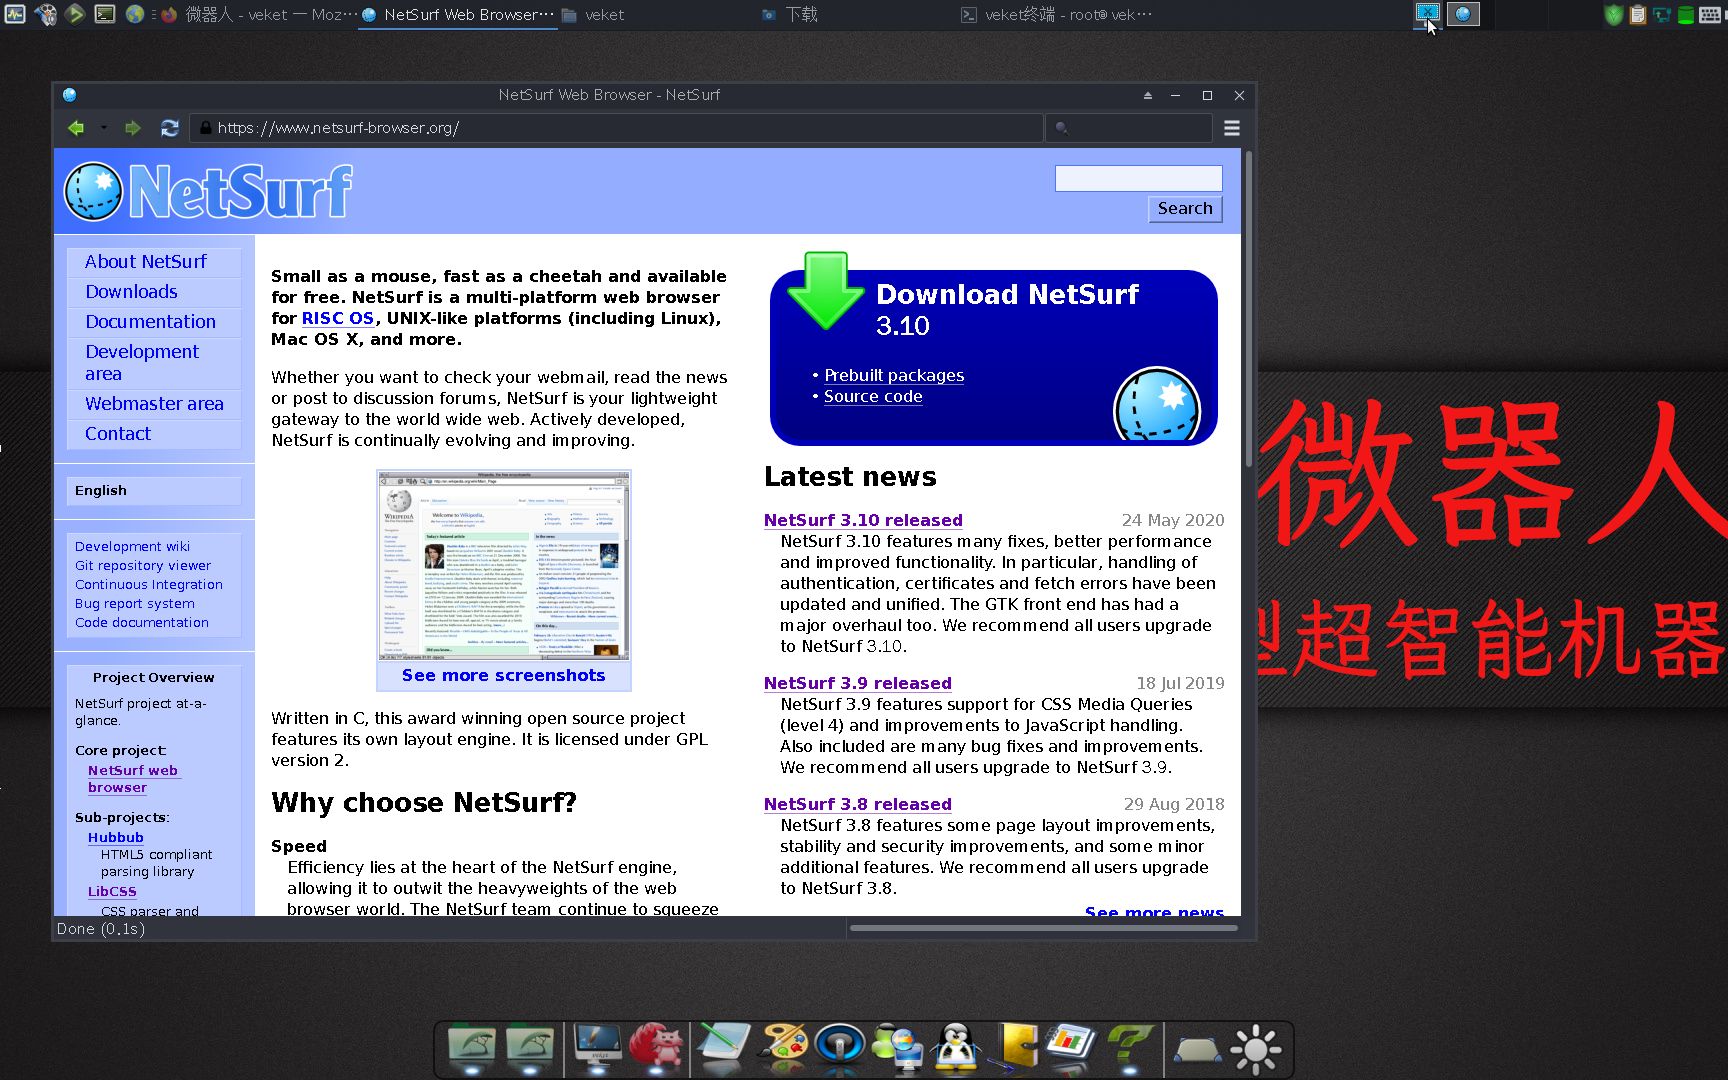Open the Code documentation link
This screenshot has width=1728, height=1080.
tap(142, 623)
